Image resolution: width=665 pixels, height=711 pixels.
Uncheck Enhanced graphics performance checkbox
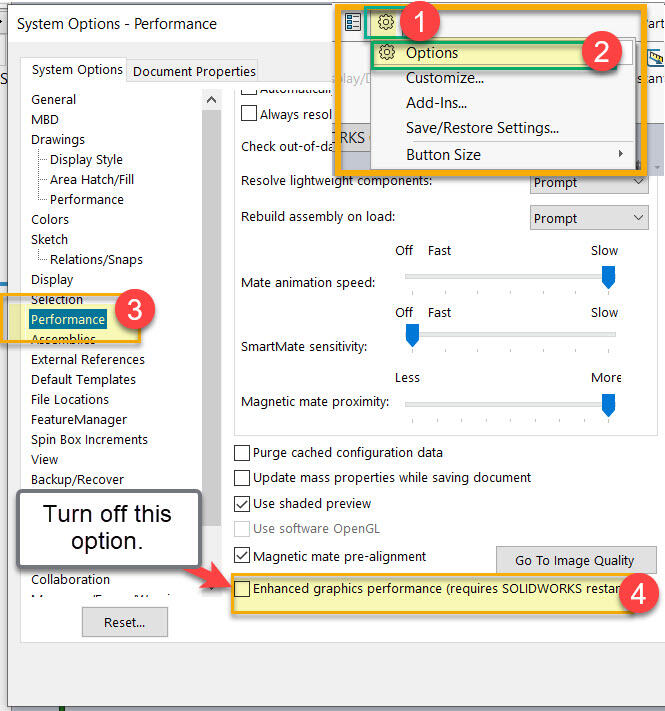242,589
